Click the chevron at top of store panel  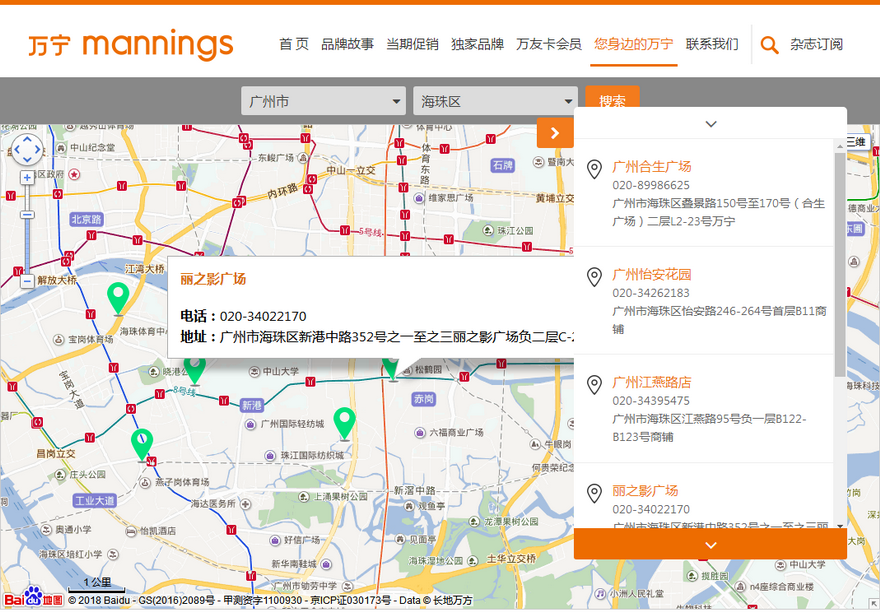(711, 123)
